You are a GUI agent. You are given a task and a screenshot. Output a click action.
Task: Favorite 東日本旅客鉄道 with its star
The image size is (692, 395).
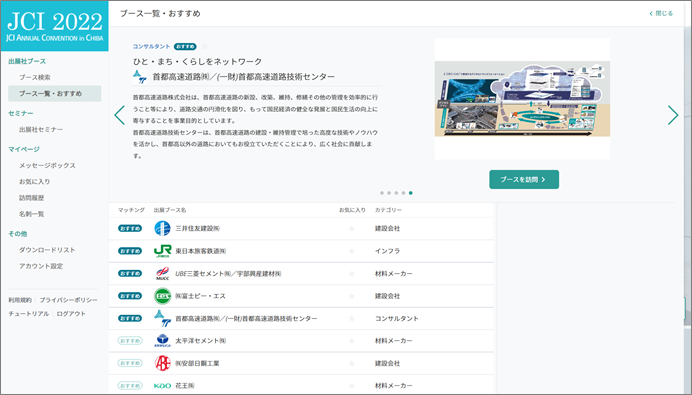pyautogui.click(x=352, y=251)
